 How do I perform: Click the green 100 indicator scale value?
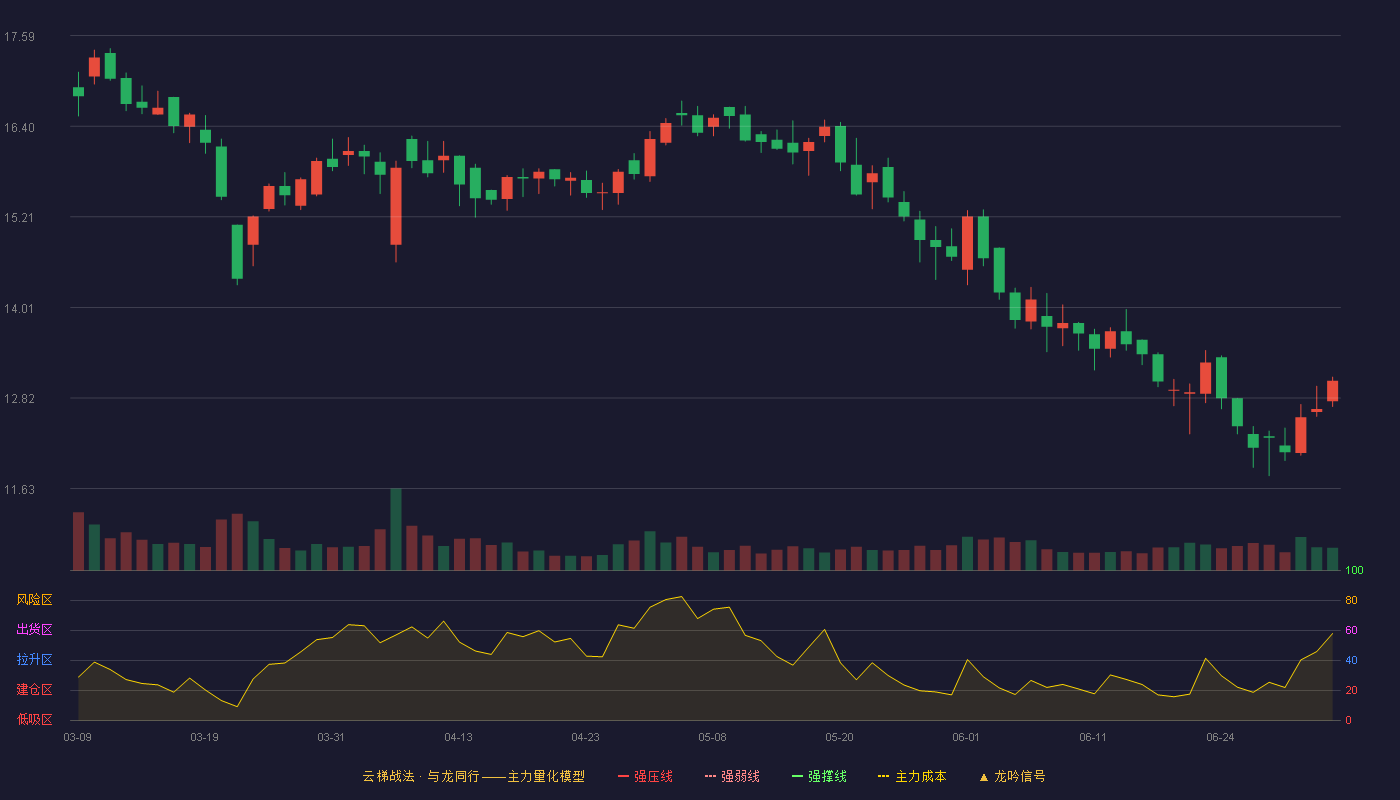(1354, 571)
